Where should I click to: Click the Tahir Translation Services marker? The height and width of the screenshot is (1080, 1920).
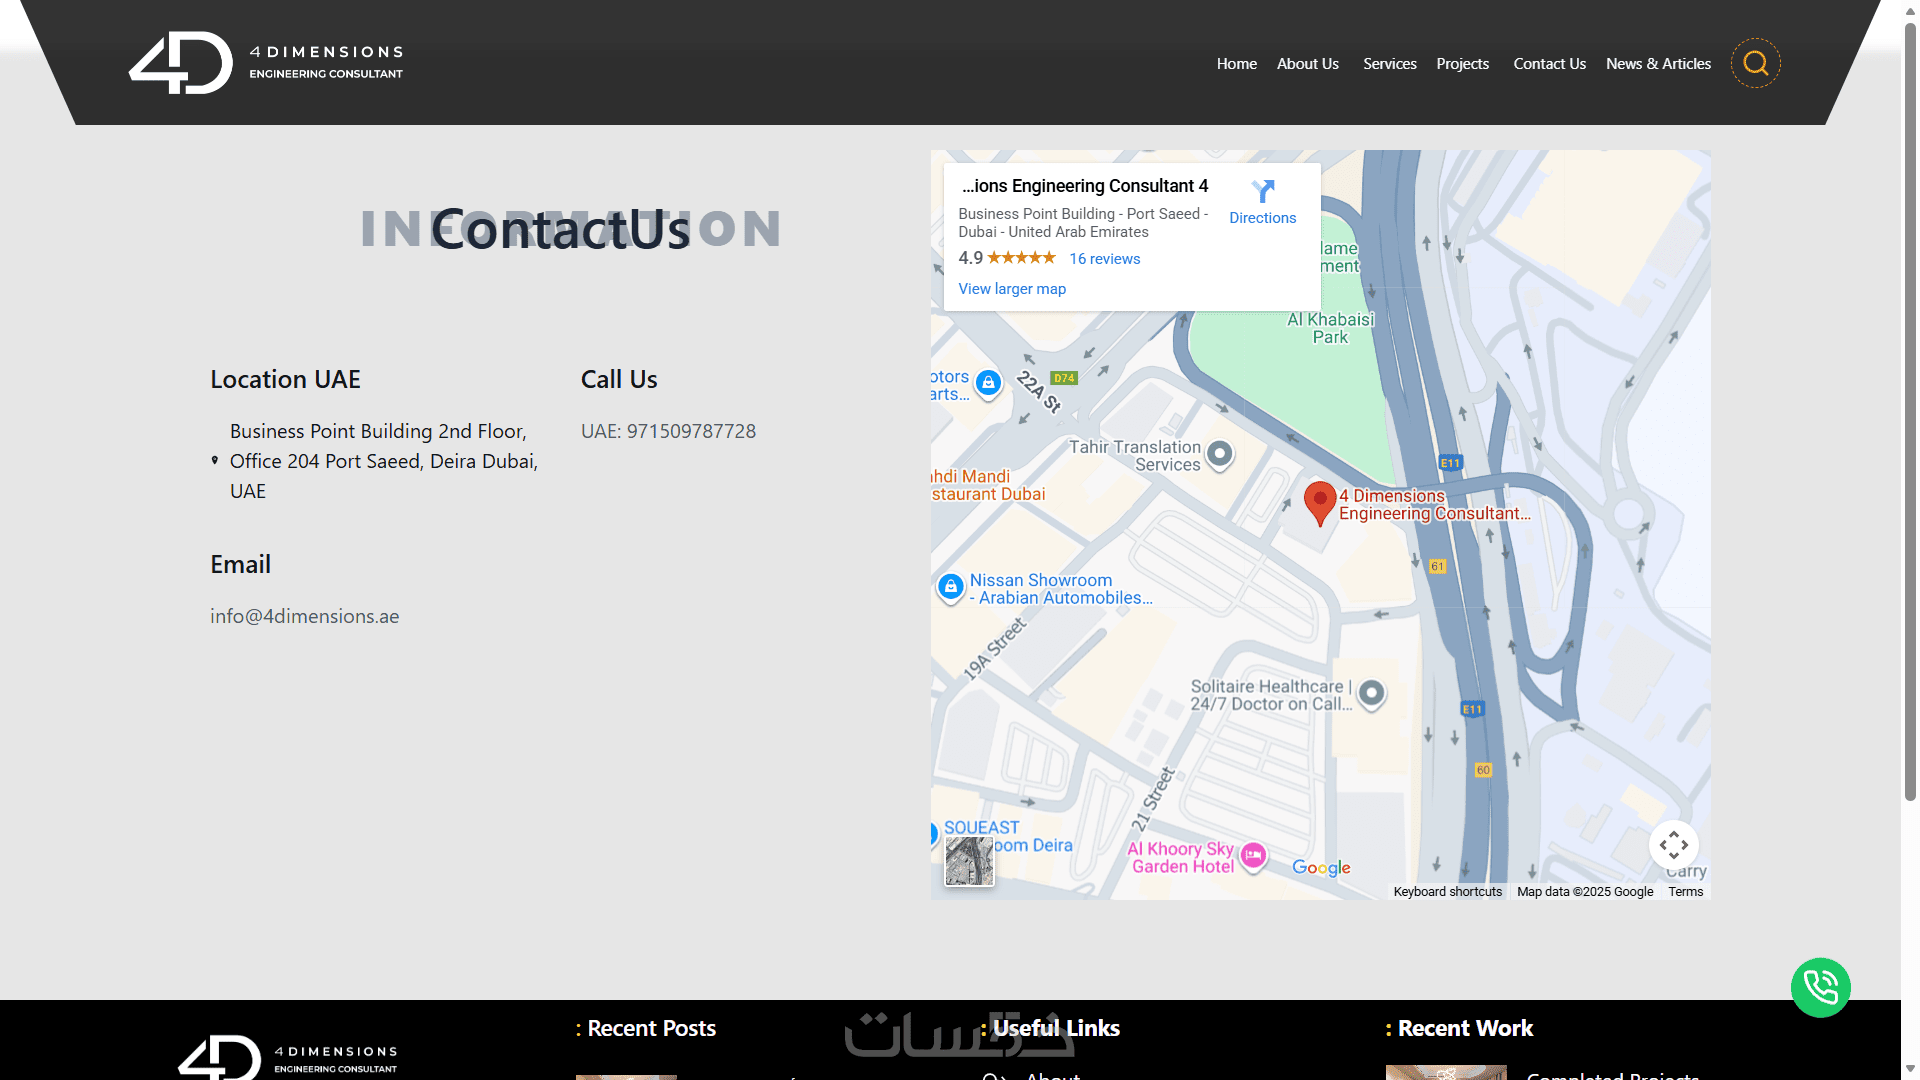tap(1219, 454)
